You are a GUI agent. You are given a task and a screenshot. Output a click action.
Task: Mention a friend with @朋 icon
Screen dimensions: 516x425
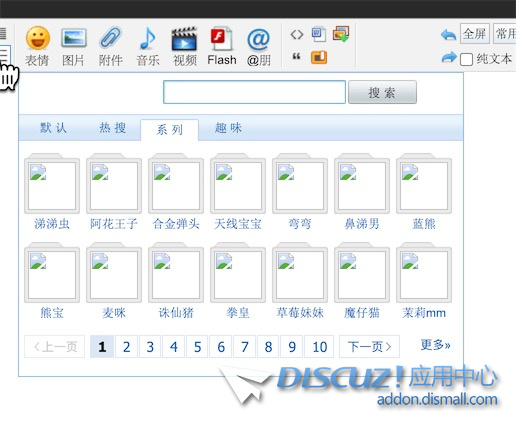click(x=258, y=46)
